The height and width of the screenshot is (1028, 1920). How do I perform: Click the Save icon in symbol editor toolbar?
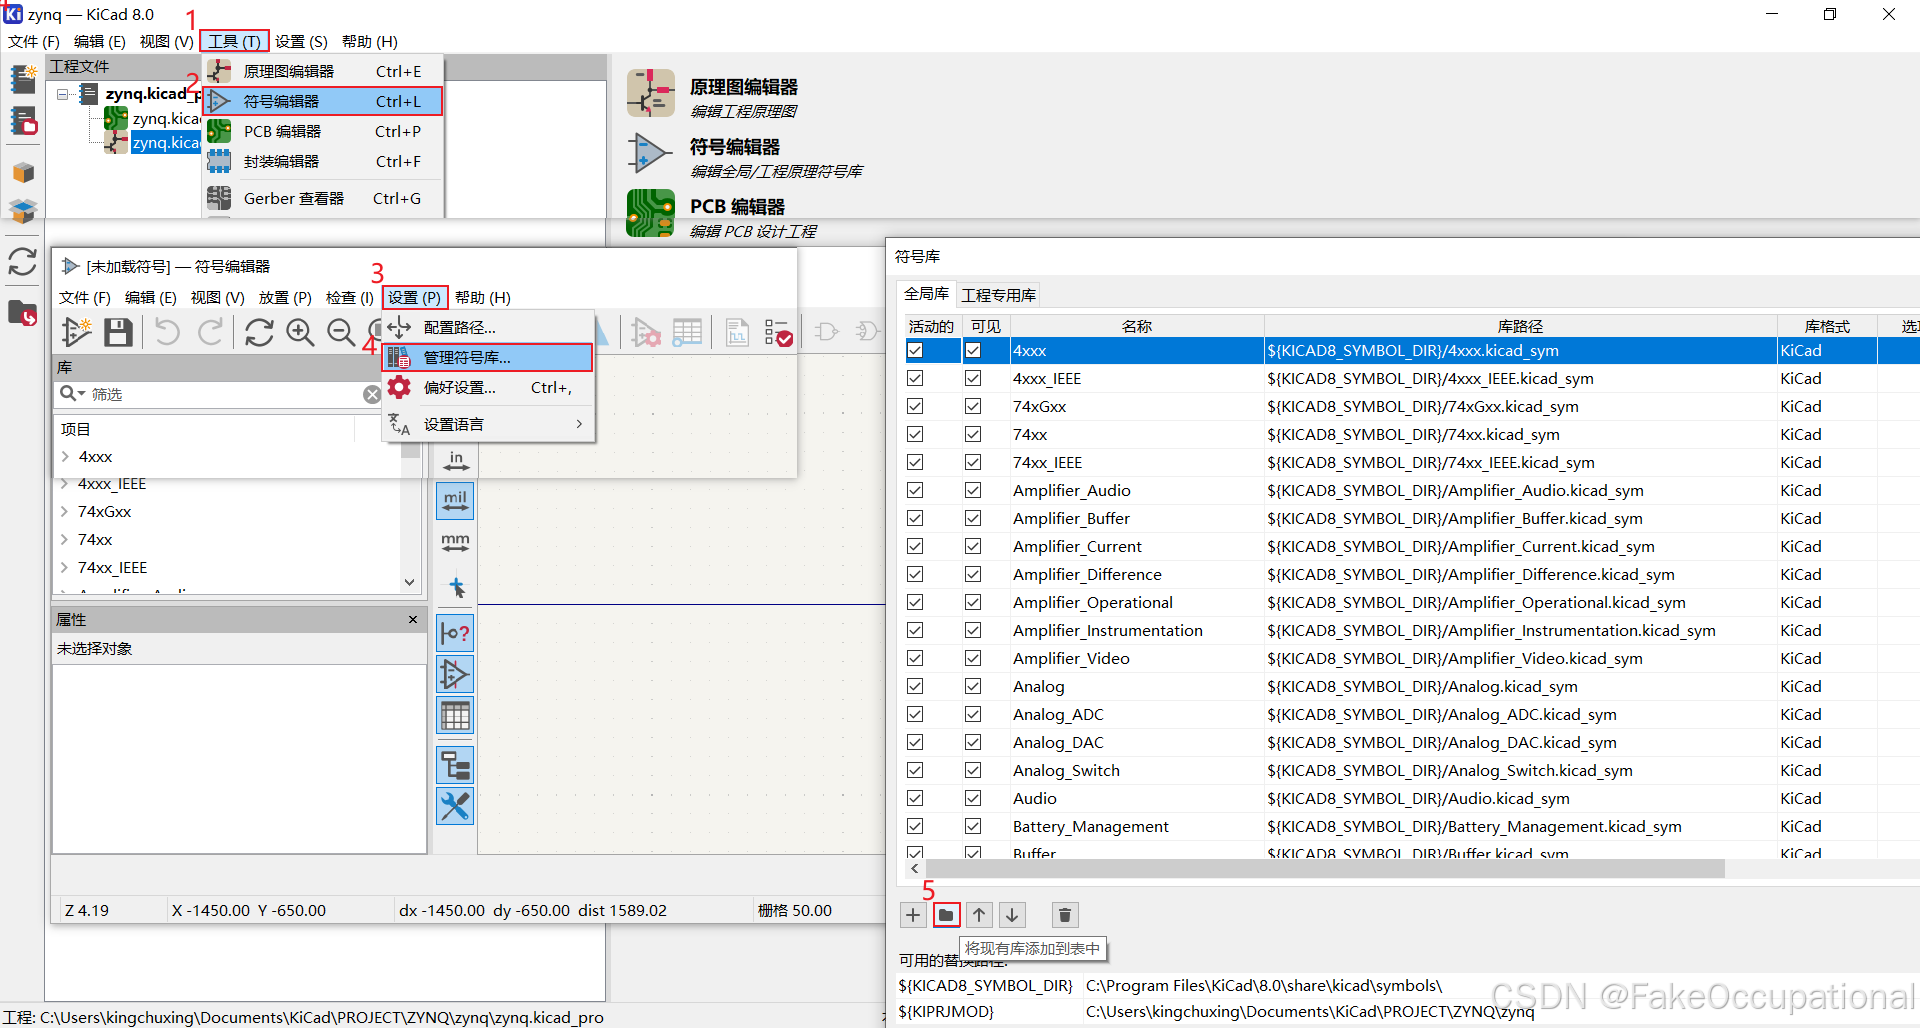coord(118,332)
